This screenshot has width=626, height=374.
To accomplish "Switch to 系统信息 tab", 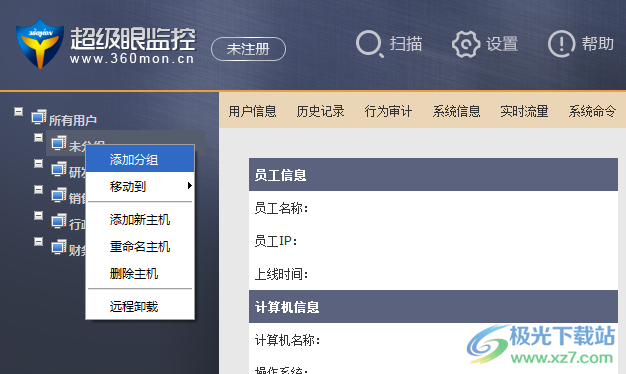I will pyautogui.click(x=456, y=111).
